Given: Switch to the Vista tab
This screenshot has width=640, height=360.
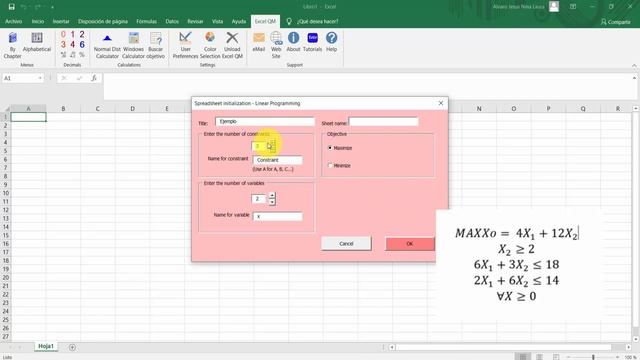Looking at the screenshot, I should [x=217, y=21].
